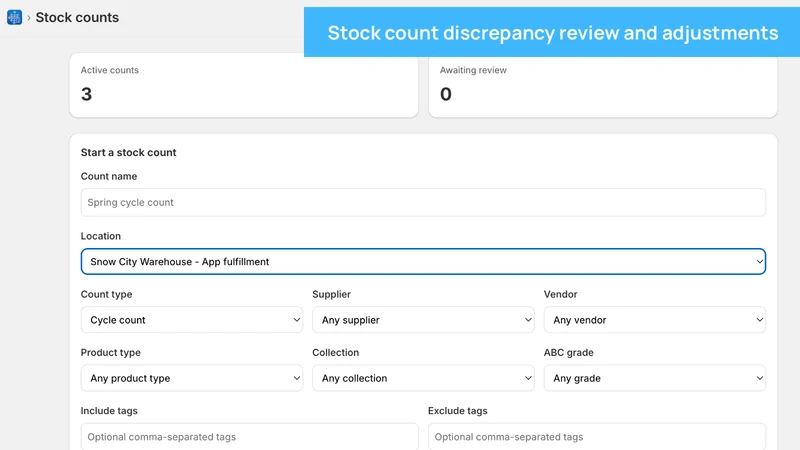Focus the Count name input field
The height and width of the screenshot is (450, 800).
click(423, 203)
